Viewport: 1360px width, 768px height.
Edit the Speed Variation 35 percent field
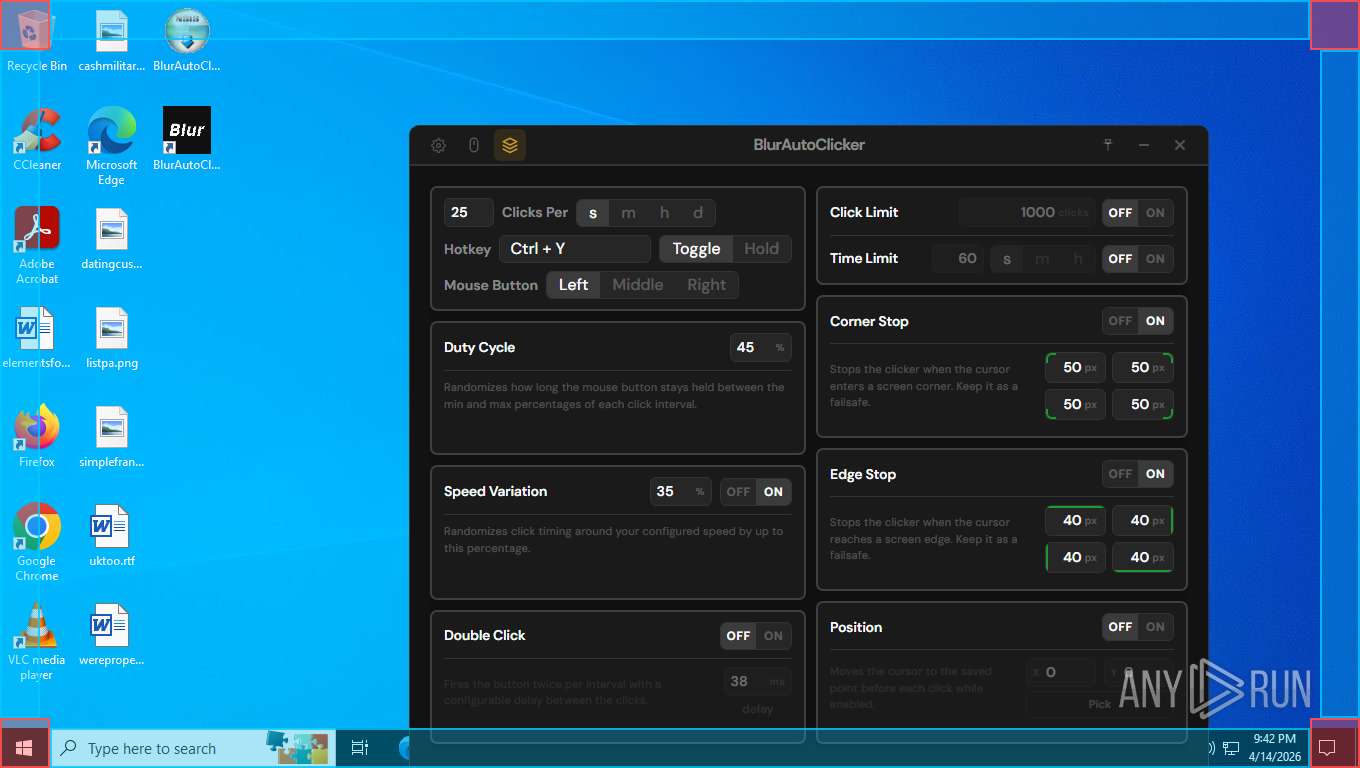coord(681,492)
